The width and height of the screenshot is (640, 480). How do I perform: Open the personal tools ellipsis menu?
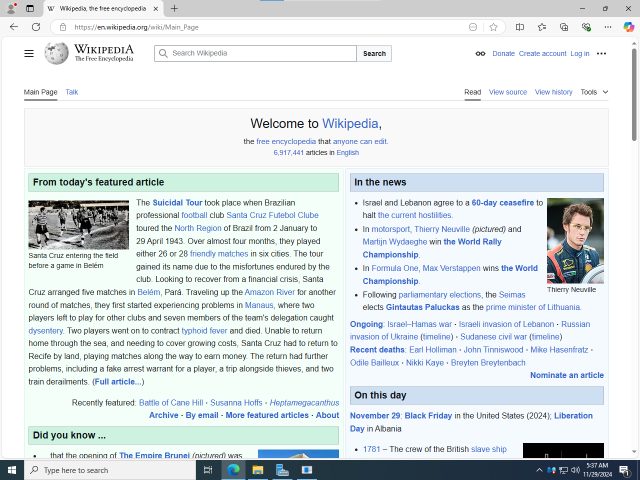tap(601, 53)
